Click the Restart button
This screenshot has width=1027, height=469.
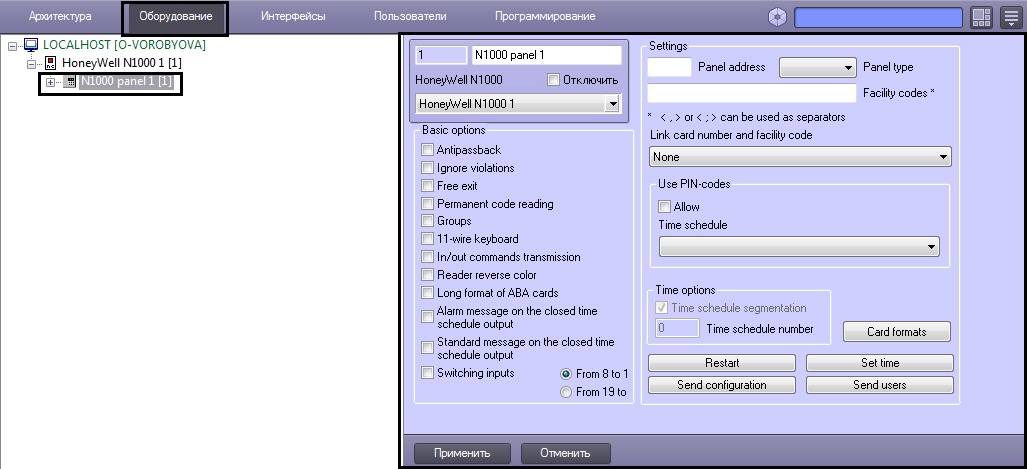(722, 363)
